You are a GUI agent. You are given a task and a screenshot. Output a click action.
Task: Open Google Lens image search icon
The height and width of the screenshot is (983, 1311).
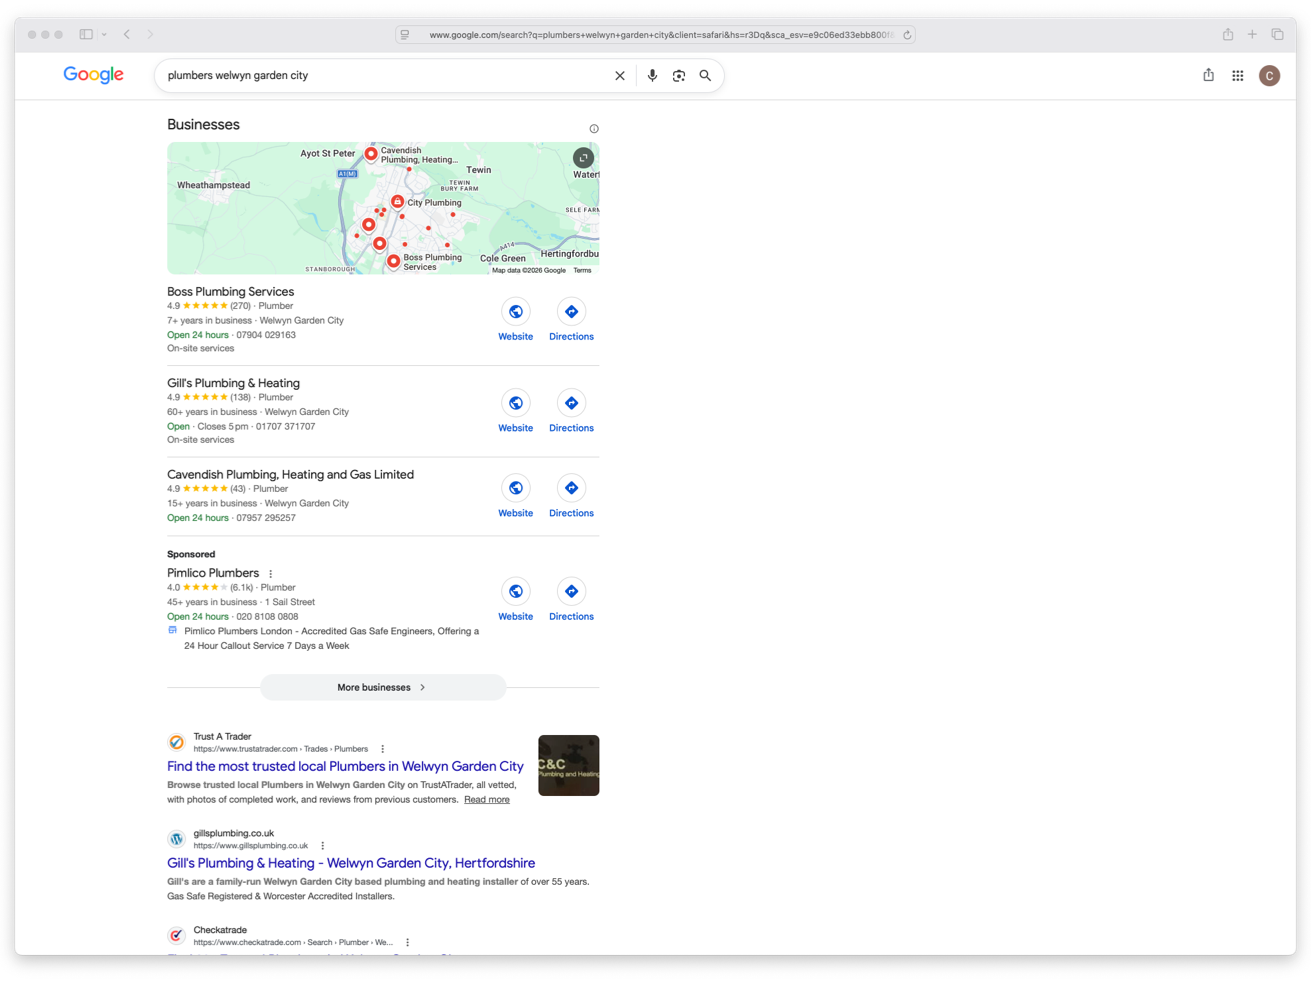(679, 76)
